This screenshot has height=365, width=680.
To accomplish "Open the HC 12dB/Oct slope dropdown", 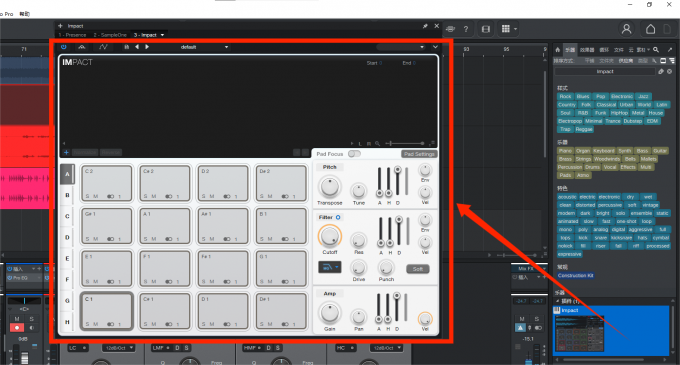I will [386, 348].
